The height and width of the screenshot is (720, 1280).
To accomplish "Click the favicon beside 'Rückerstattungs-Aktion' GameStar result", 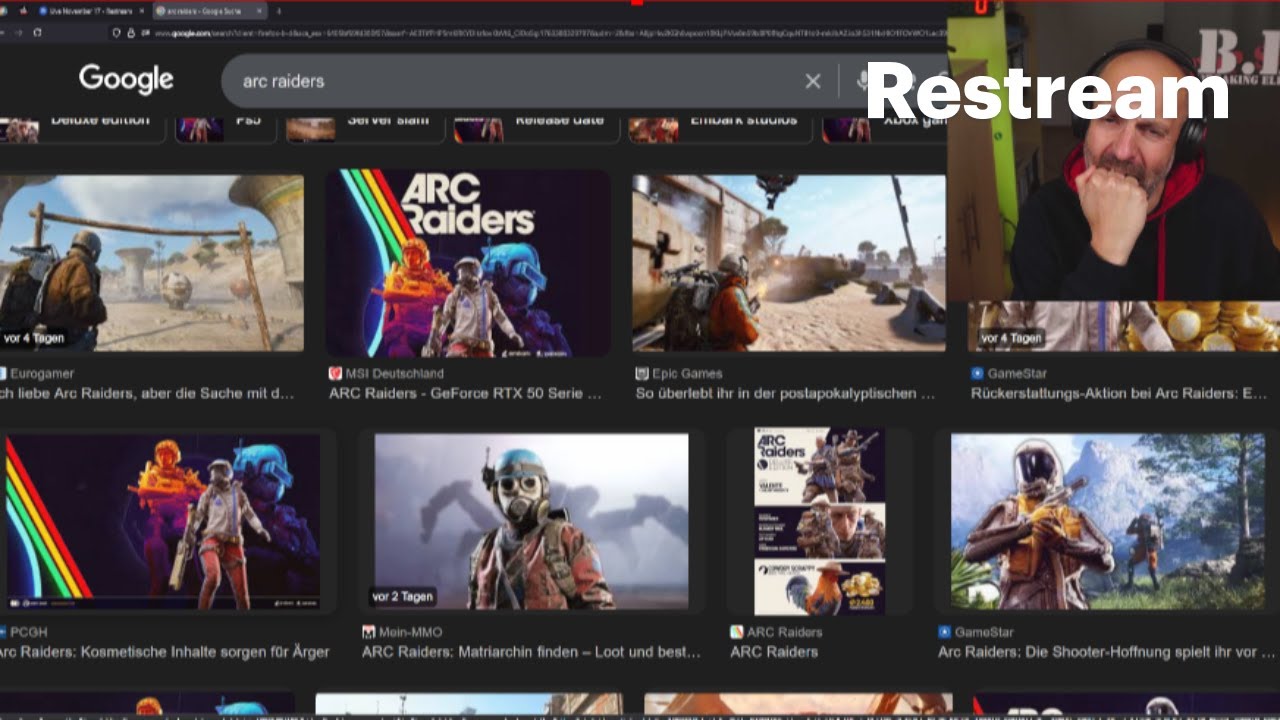I will click(x=977, y=373).
